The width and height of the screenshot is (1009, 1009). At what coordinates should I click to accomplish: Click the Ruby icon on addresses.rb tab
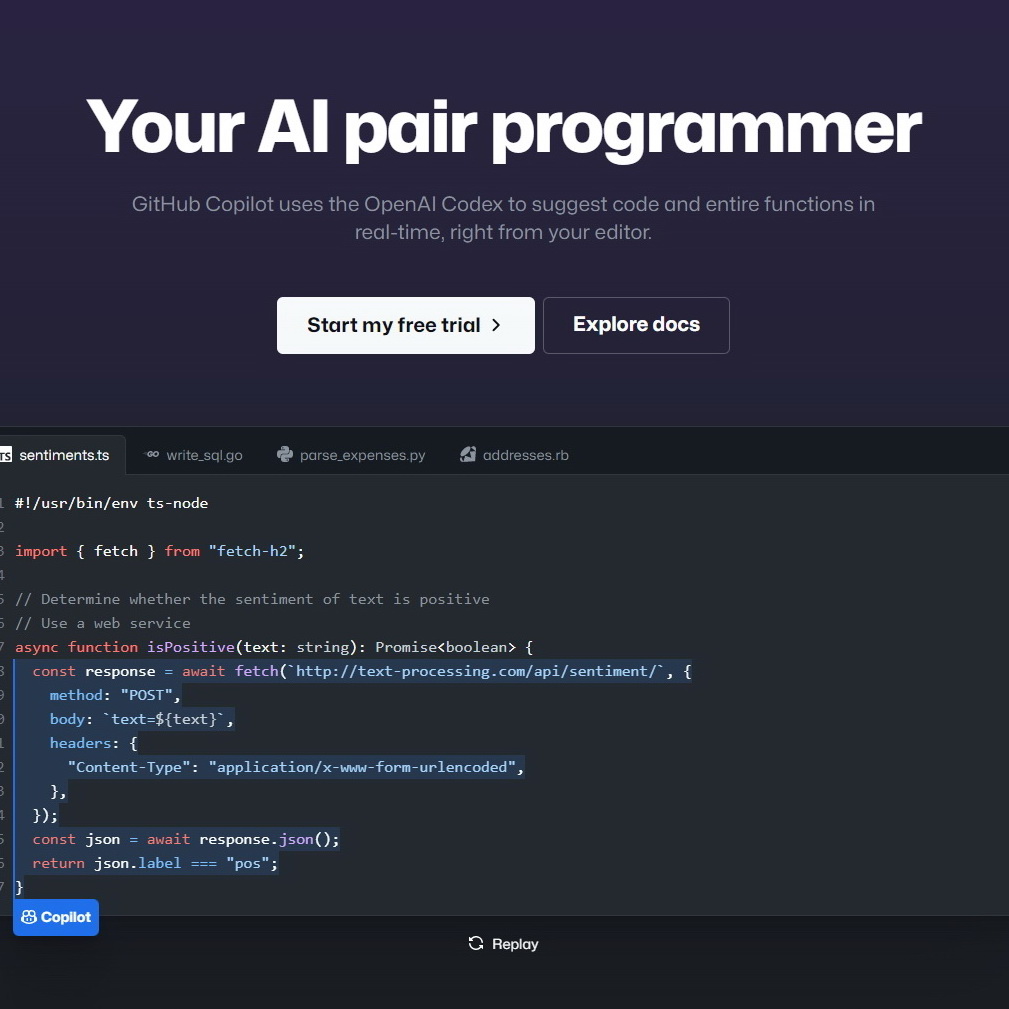pos(468,454)
